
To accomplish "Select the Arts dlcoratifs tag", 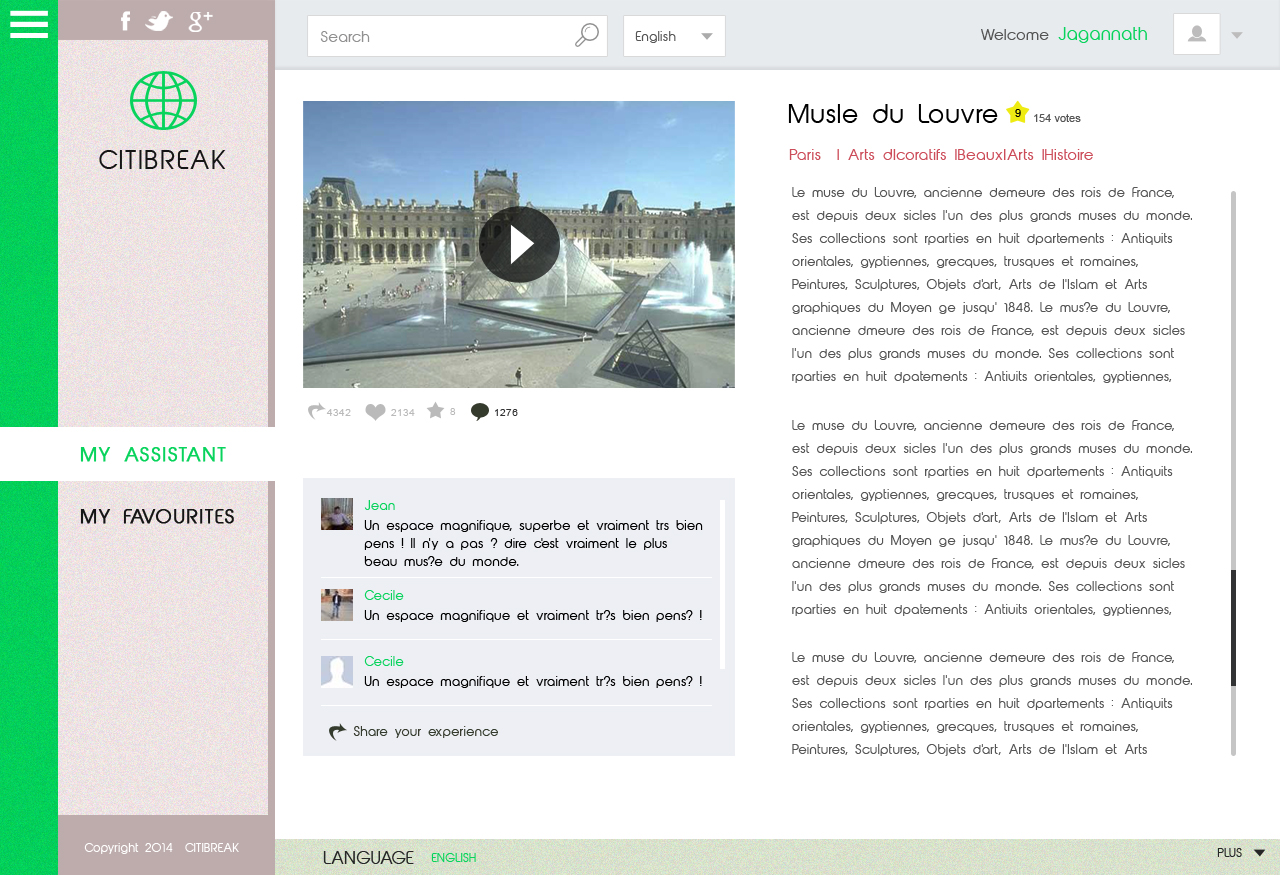I will [897, 154].
